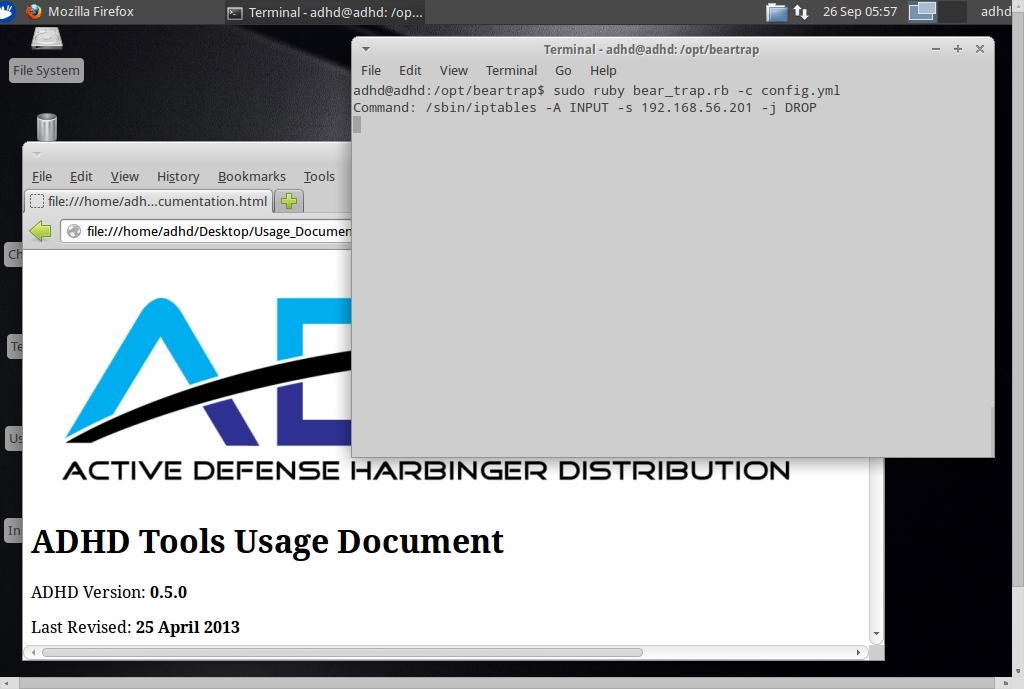
Task: Click Firefox vertical scrollbar down arrow
Action: click(x=876, y=633)
